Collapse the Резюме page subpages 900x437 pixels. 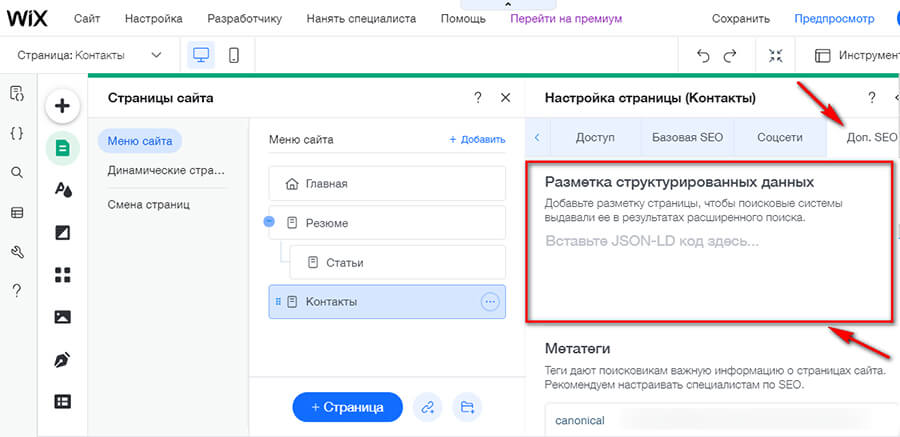(x=269, y=222)
